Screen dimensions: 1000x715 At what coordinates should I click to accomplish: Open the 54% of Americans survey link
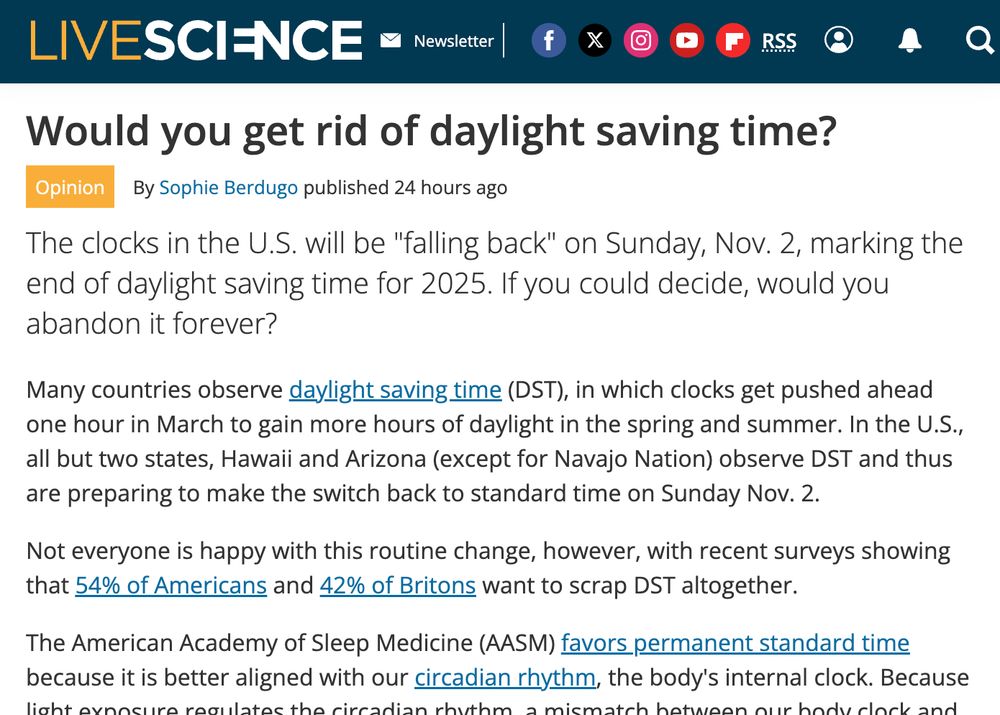[x=170, y=585]
